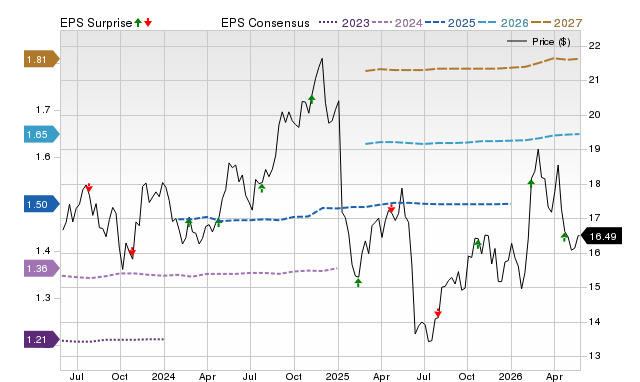Click the 18 label on the price axis
Viewport: 640px width, 382px height.
595,183
